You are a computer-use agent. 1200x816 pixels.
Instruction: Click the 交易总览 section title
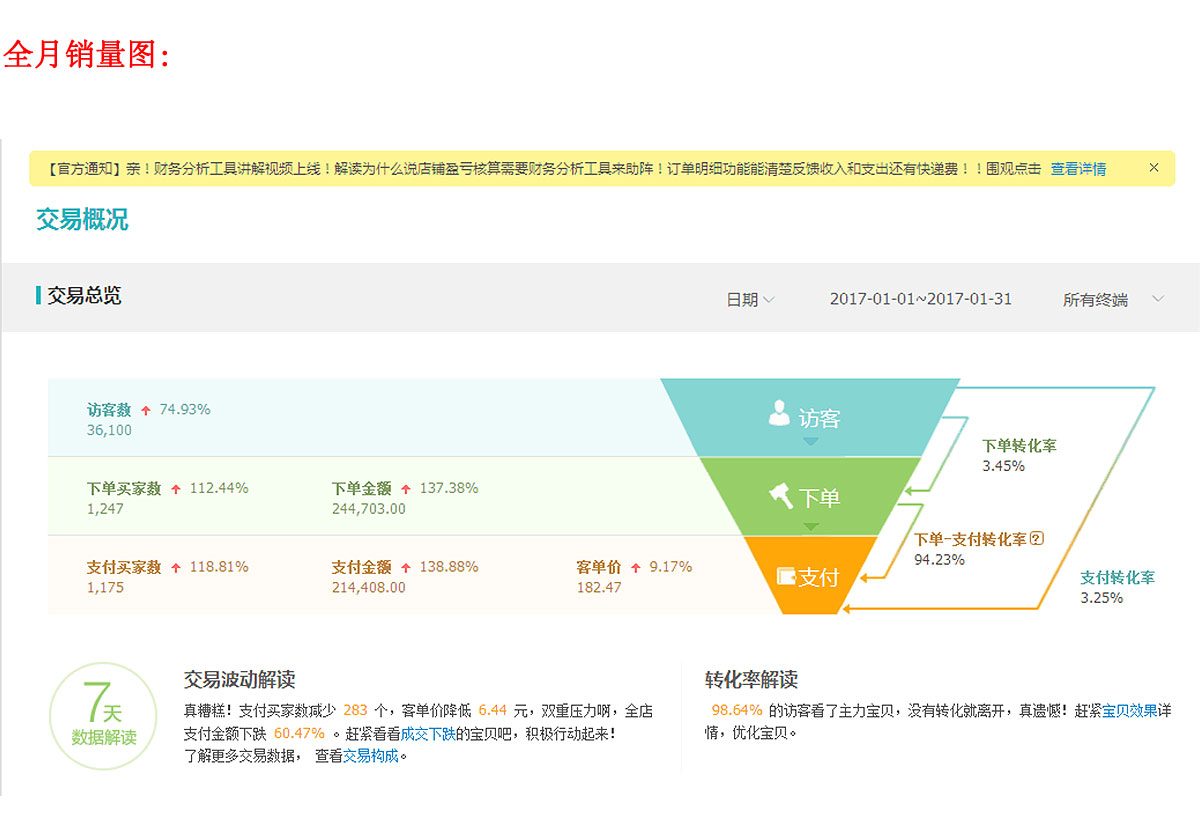click(x=84, y=296)
